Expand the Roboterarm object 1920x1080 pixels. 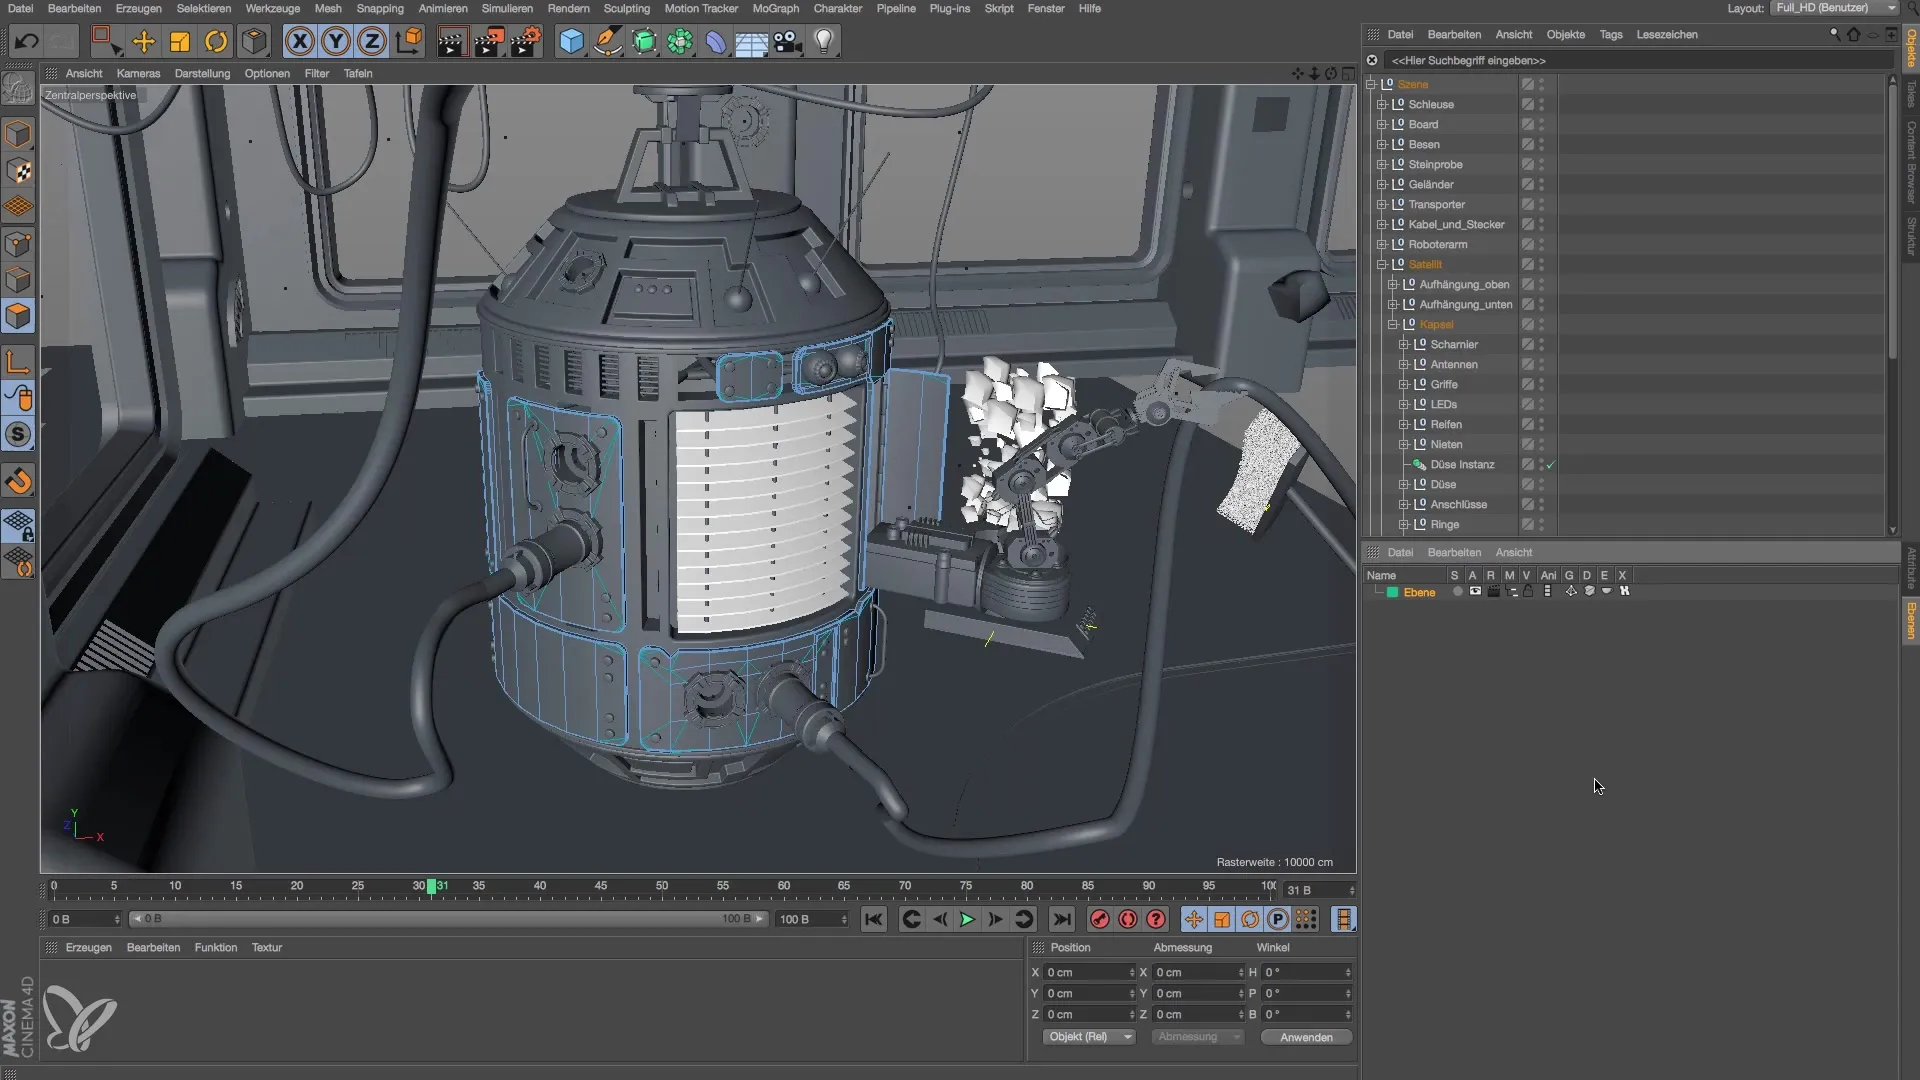pos(1382,244)
